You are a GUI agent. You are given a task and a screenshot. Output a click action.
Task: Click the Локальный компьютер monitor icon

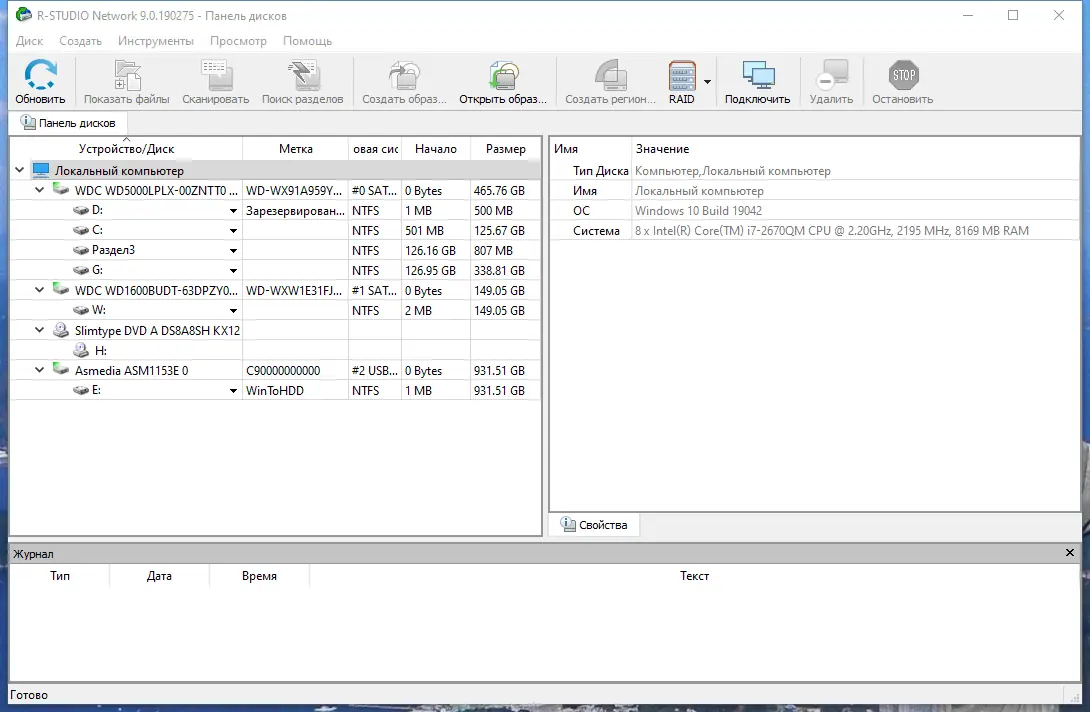tap(41, 170)
